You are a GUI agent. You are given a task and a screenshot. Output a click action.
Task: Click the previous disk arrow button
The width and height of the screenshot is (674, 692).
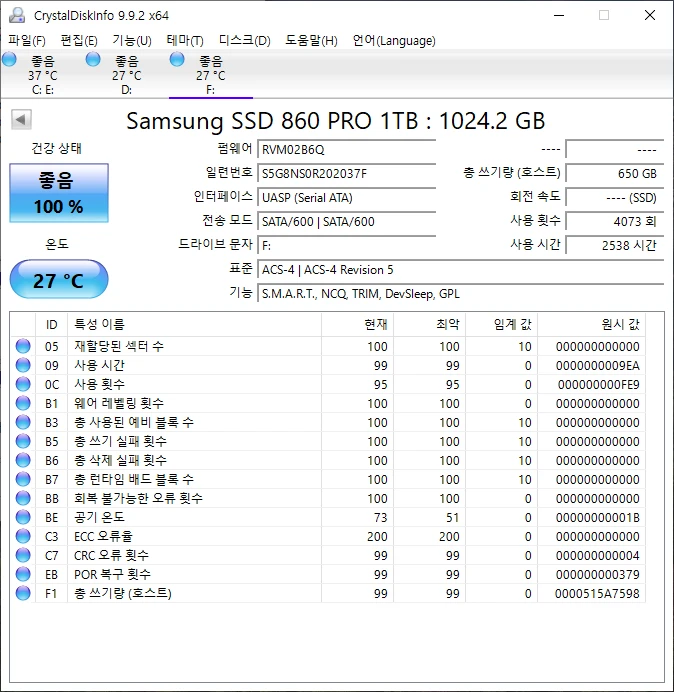(21, 120)
